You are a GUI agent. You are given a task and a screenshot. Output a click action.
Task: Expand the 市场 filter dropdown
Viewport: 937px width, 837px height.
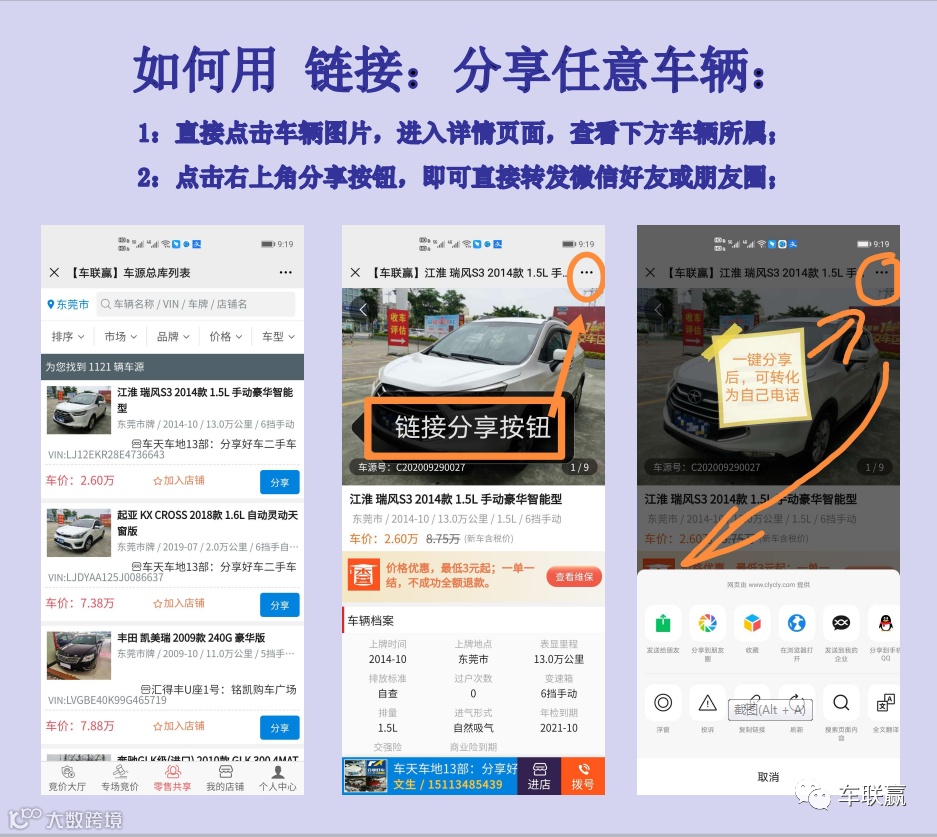120,336
